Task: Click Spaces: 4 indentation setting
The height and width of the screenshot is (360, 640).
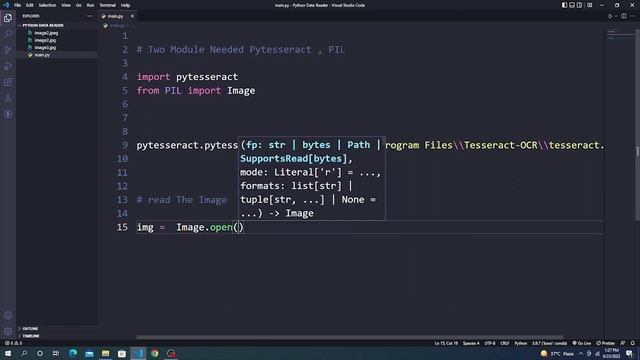Action: (471, 343)
